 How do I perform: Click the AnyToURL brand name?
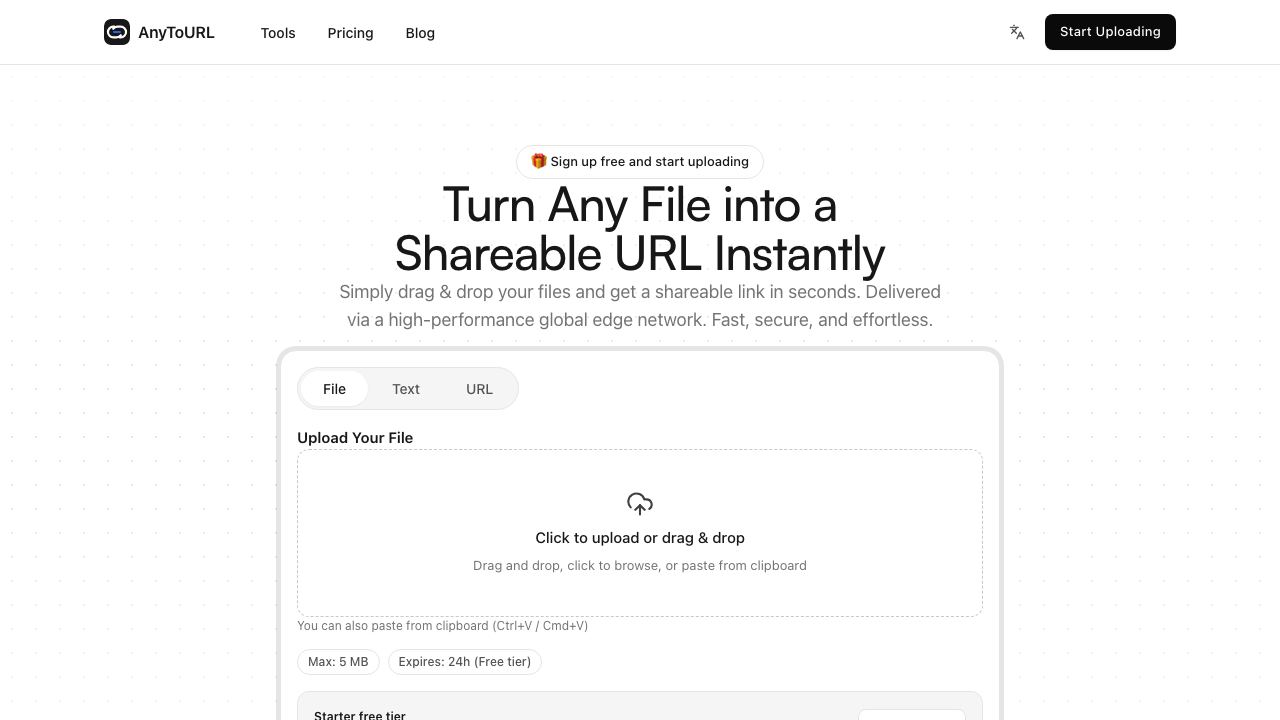[176, 32]
